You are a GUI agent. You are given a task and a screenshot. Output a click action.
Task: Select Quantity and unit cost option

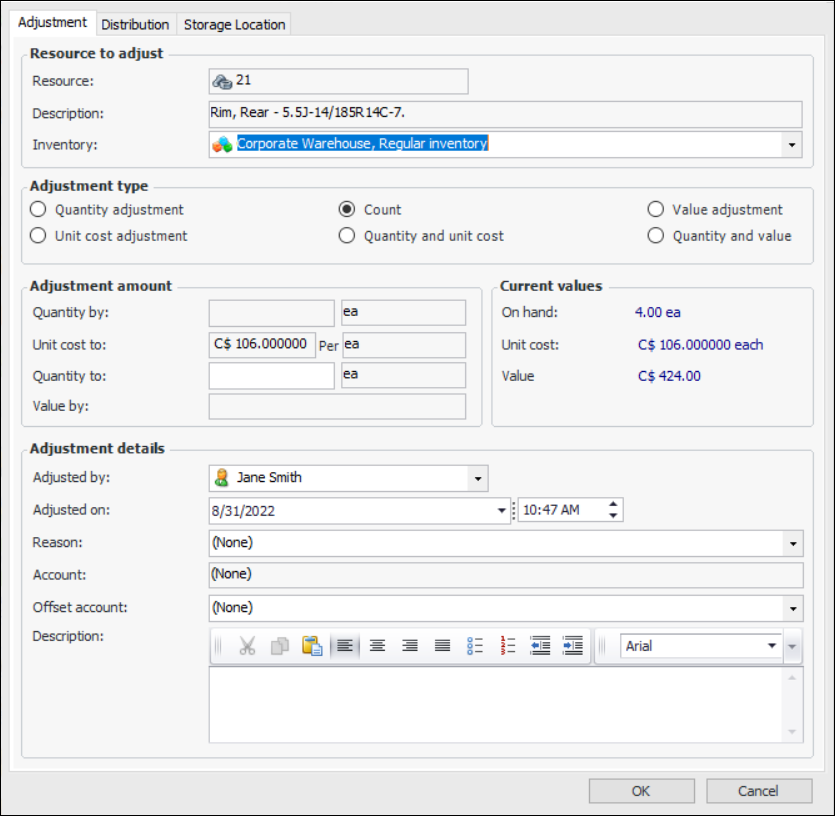tap(347, 236)
